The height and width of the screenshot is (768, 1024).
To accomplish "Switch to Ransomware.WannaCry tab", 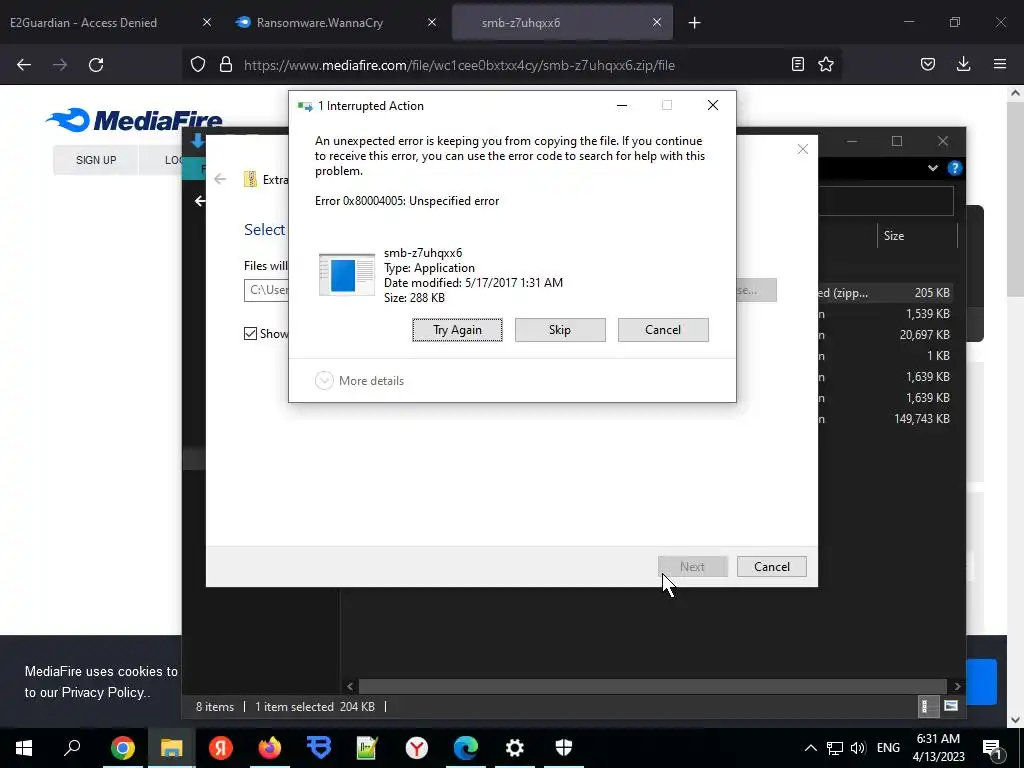I will coord(320,23).
